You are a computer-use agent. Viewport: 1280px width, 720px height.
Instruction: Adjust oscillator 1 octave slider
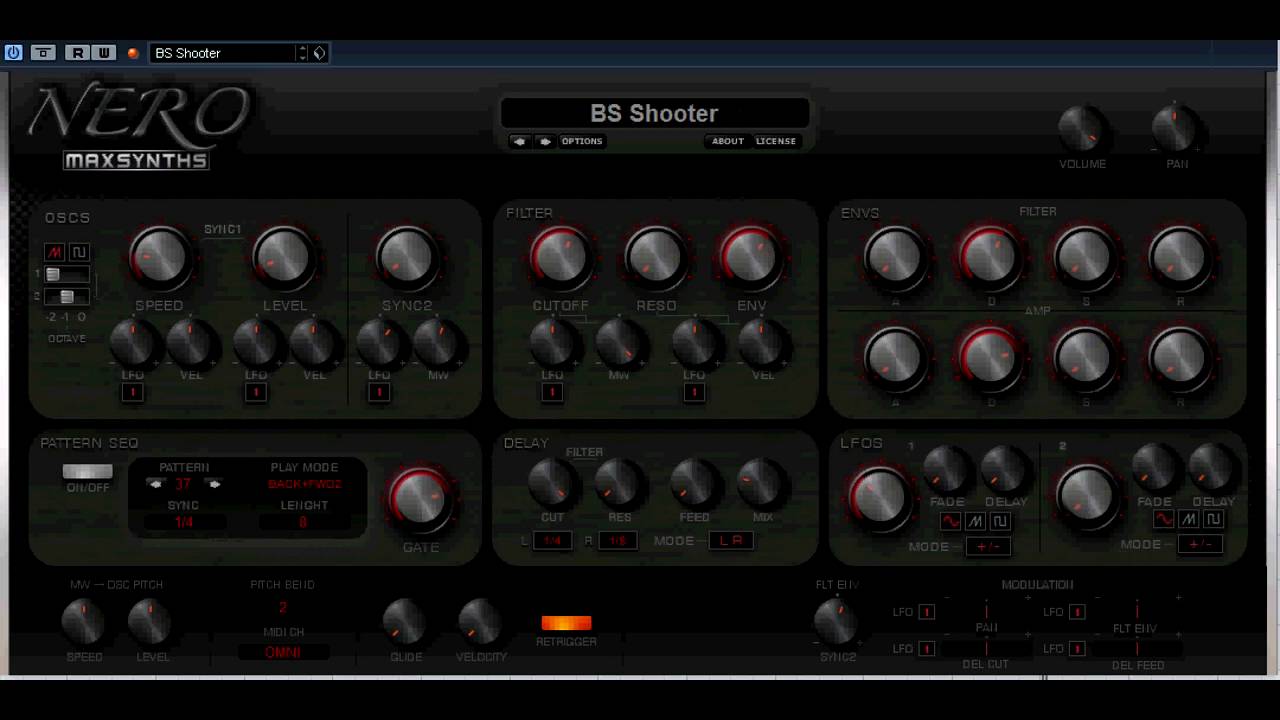(x=66, y=274)
